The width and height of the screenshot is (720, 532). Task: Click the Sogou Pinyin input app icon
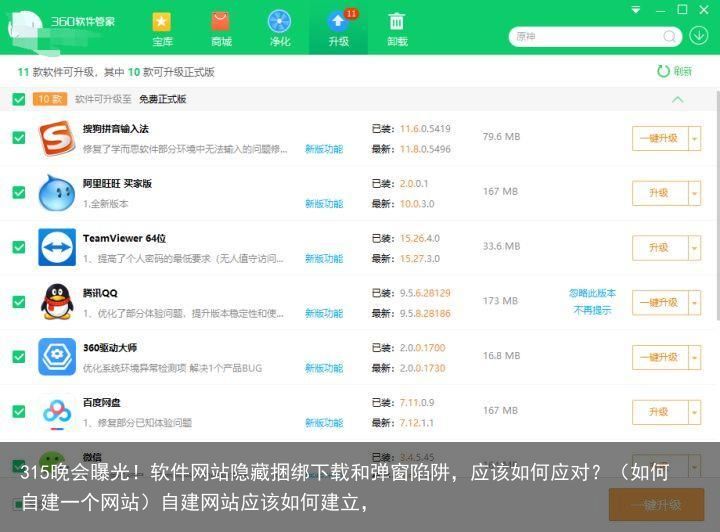(57, 138)
